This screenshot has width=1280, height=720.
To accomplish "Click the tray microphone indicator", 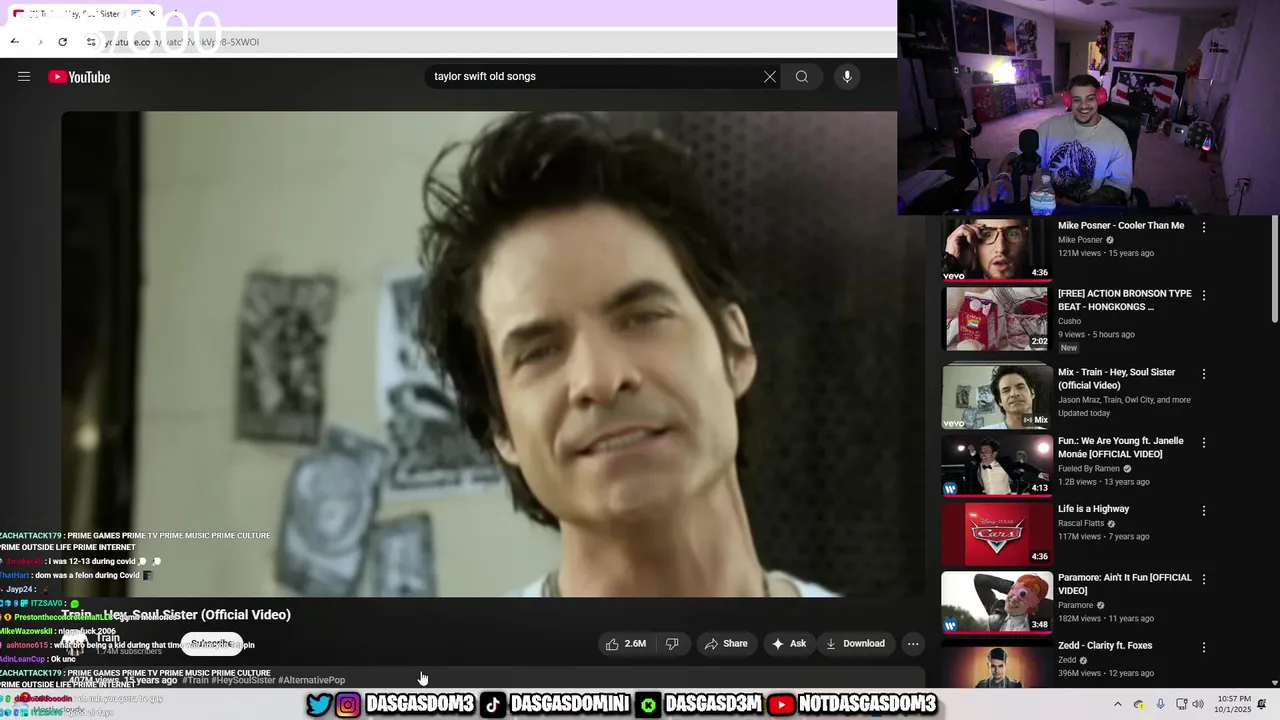I will [x=1161, y=705].
